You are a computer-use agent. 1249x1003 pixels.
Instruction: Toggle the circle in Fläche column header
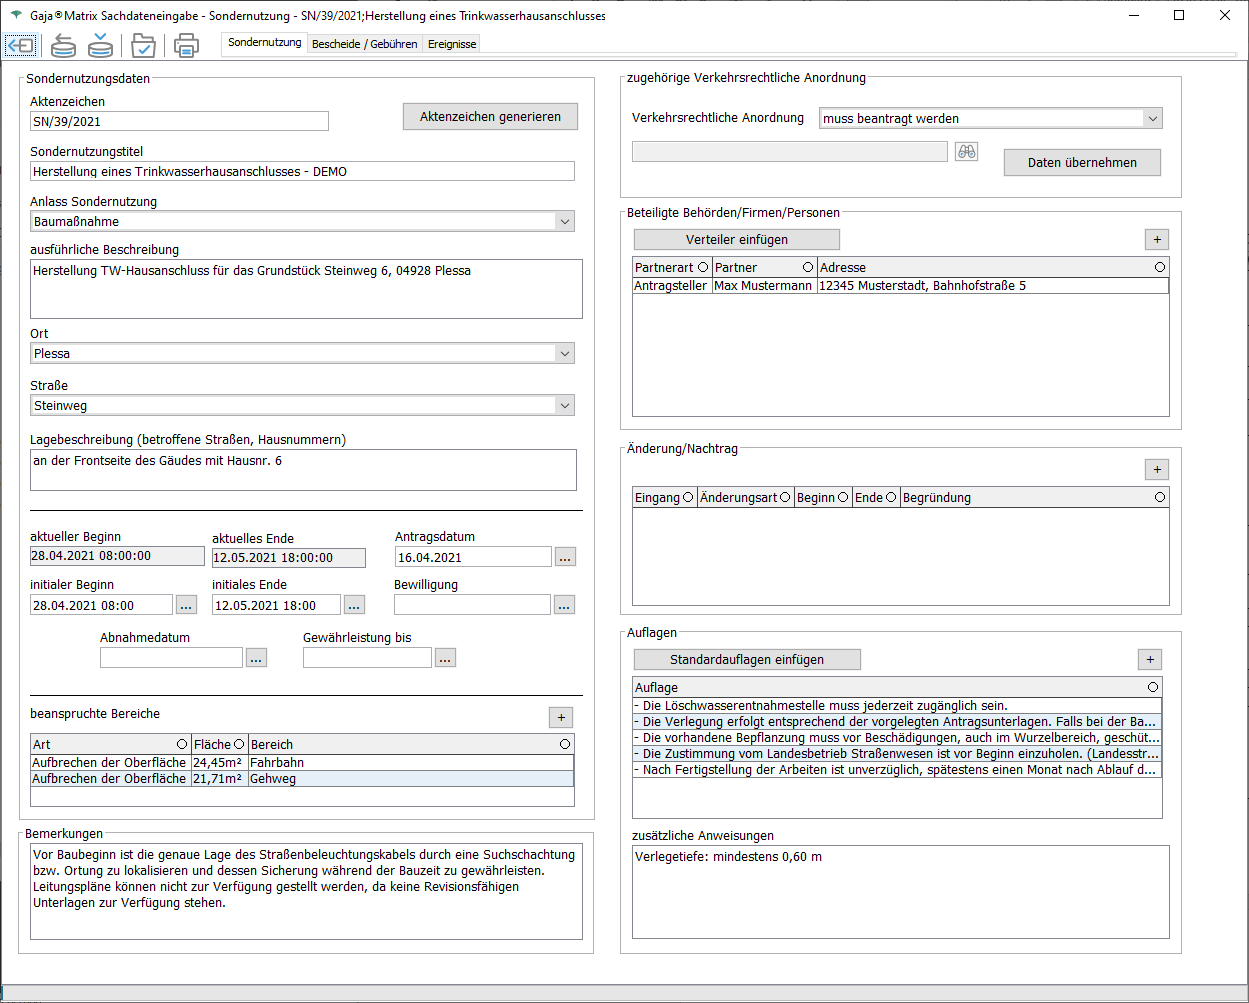click(x=239, y=744)
